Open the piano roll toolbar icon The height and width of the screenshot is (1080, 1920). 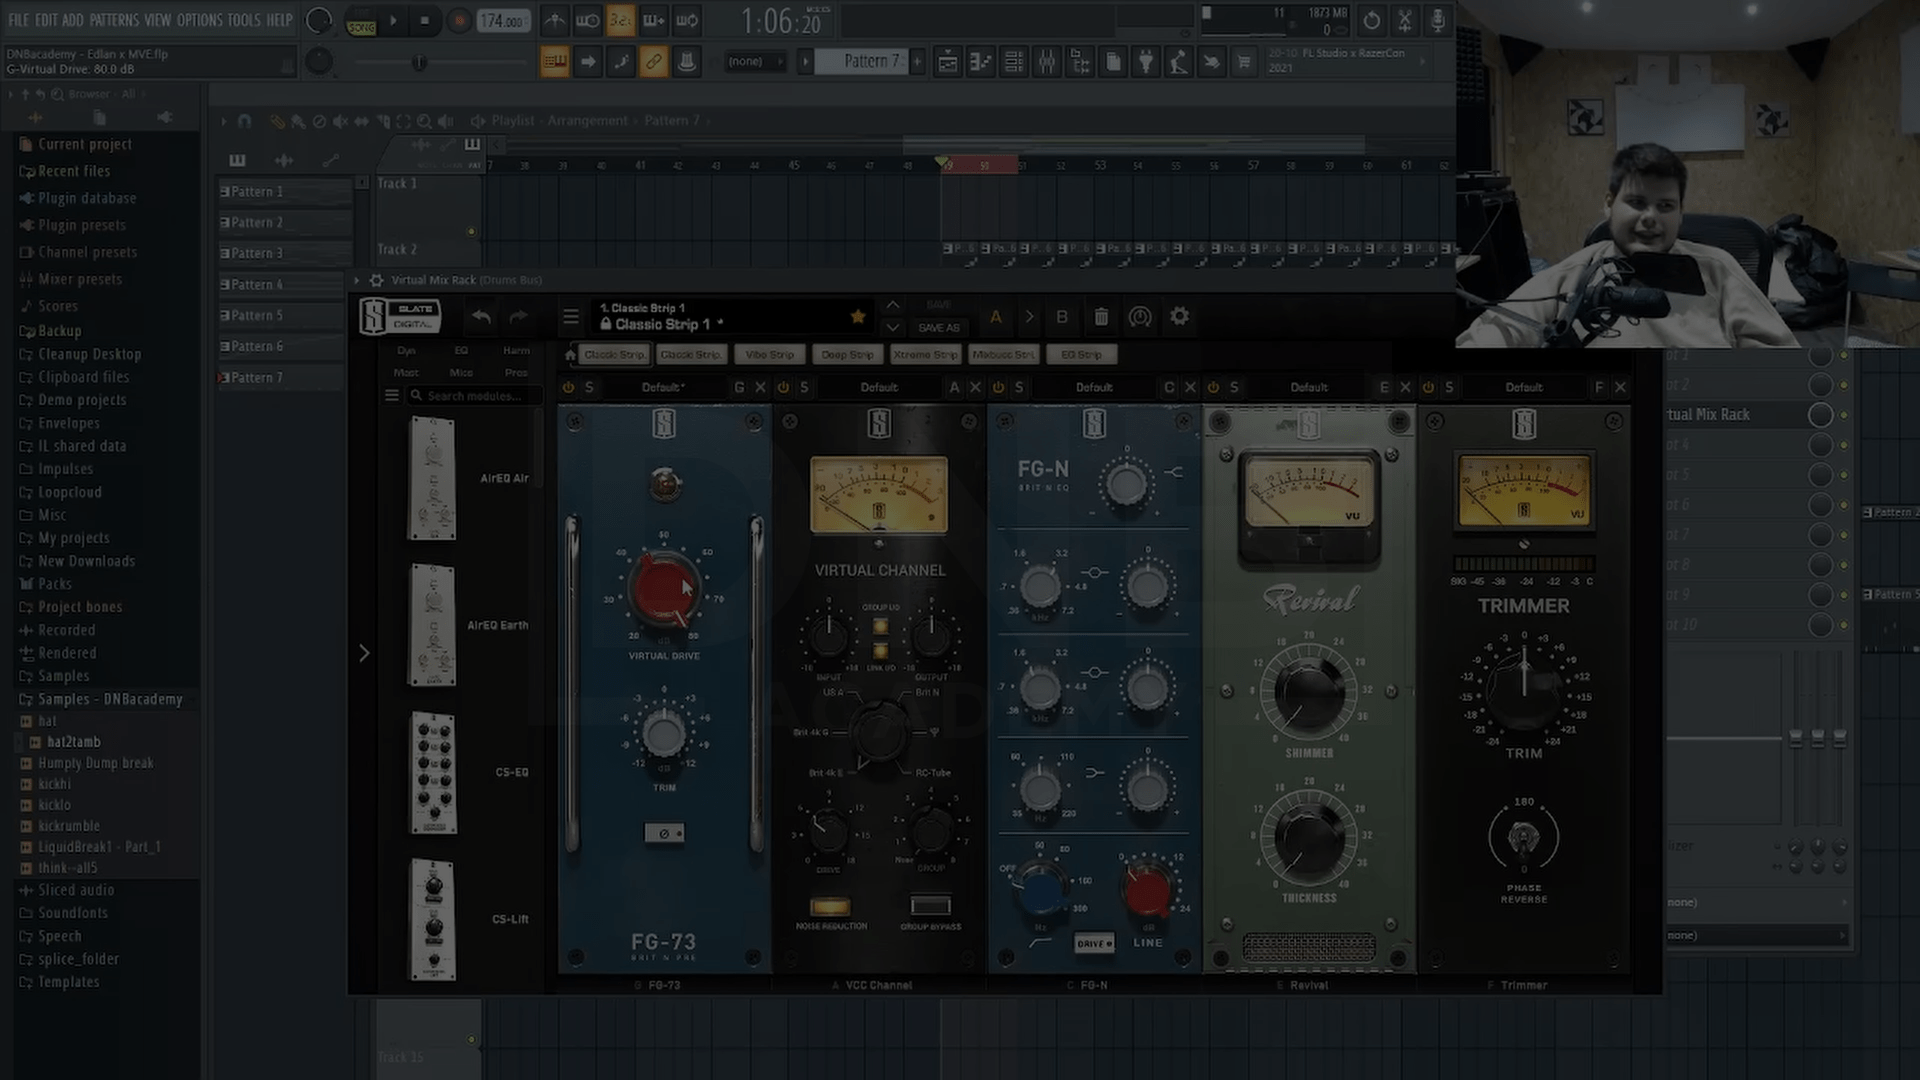pos(981,62)
